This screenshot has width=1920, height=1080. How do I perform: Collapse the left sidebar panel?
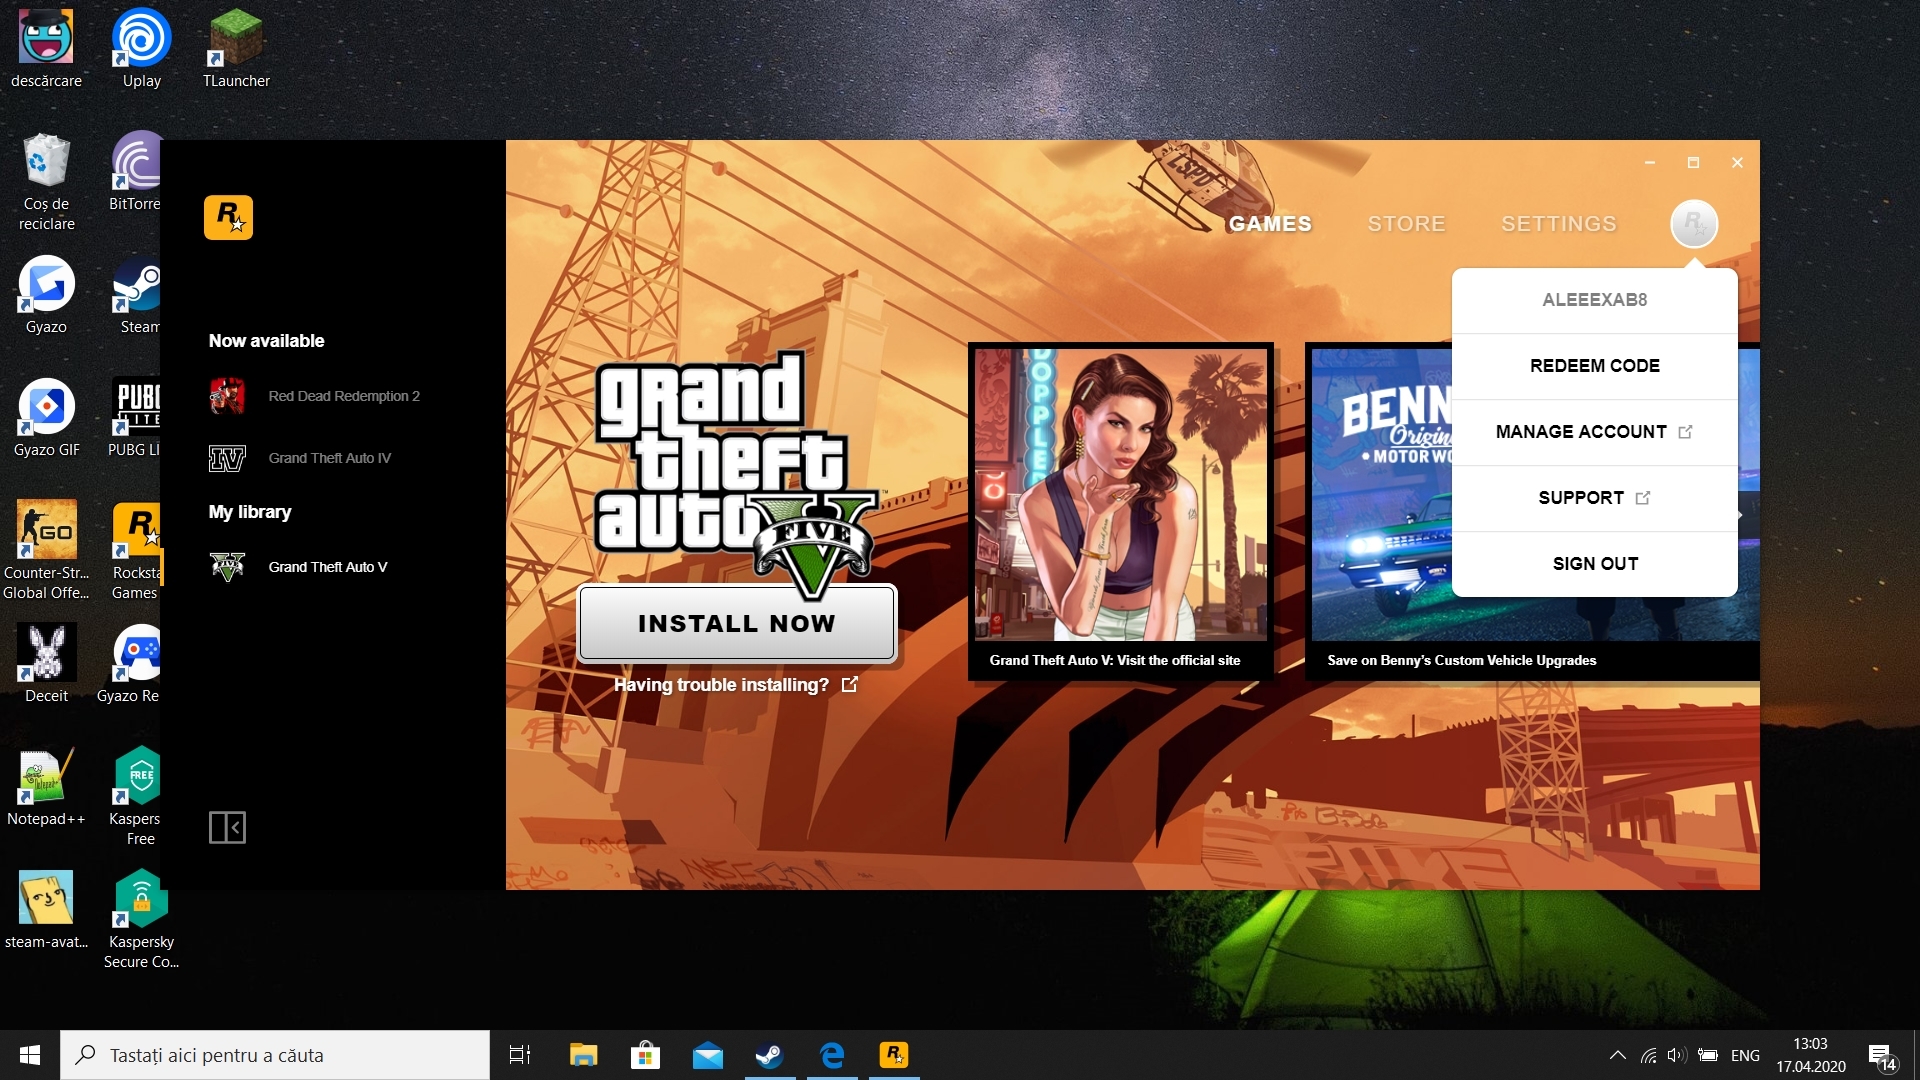[227, 827]
